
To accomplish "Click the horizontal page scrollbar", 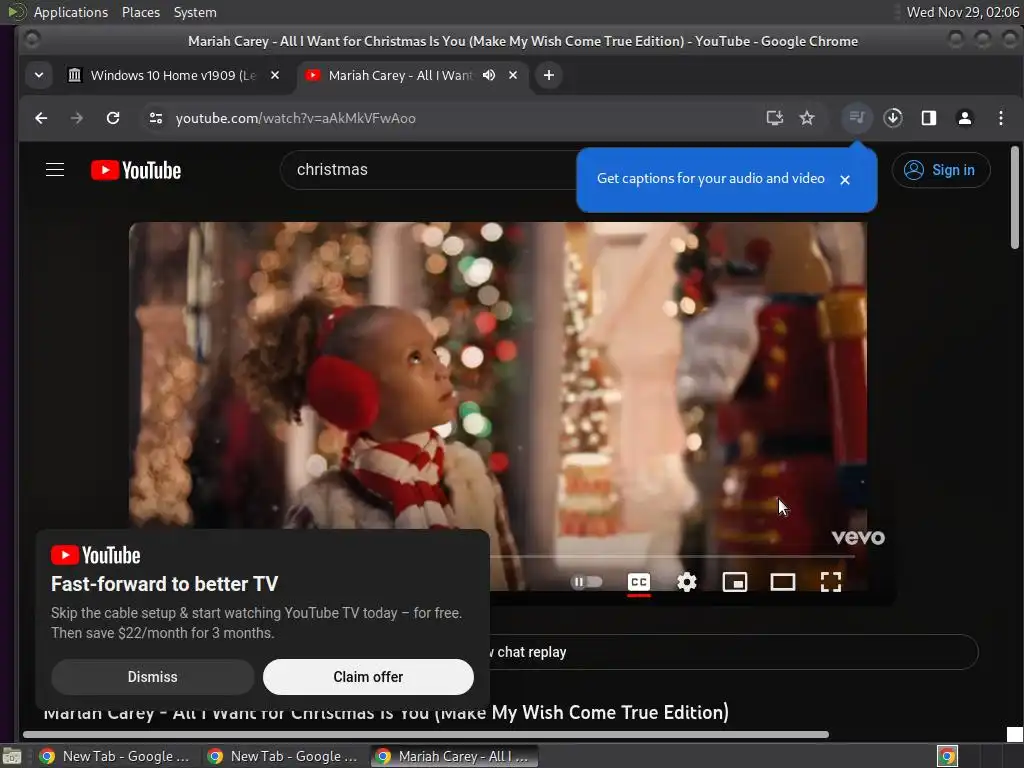I will coord(426,734).
